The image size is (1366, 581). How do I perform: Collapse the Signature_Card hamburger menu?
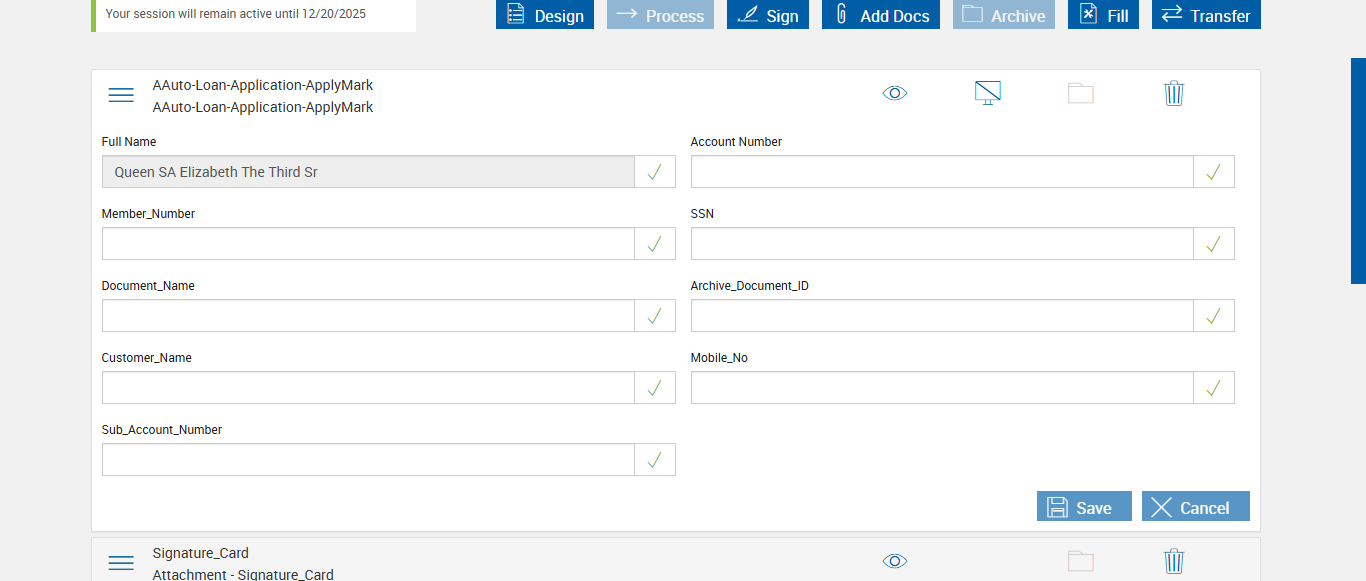pyautogui.click(x=121, y=563)
